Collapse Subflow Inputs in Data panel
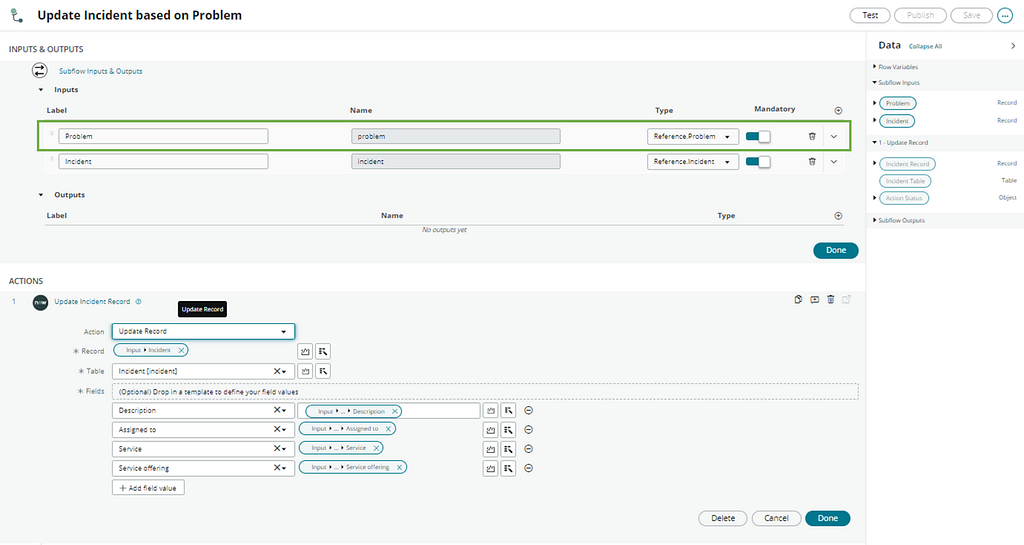This screenshot has height=545, width=1024. 874,82
